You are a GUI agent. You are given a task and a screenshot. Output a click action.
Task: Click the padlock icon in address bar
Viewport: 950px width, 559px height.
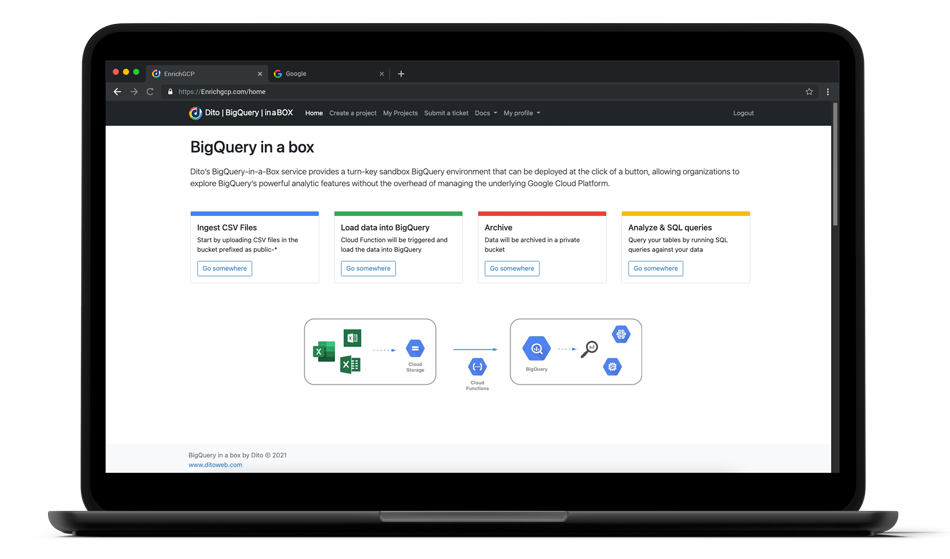tap(170, 91)
